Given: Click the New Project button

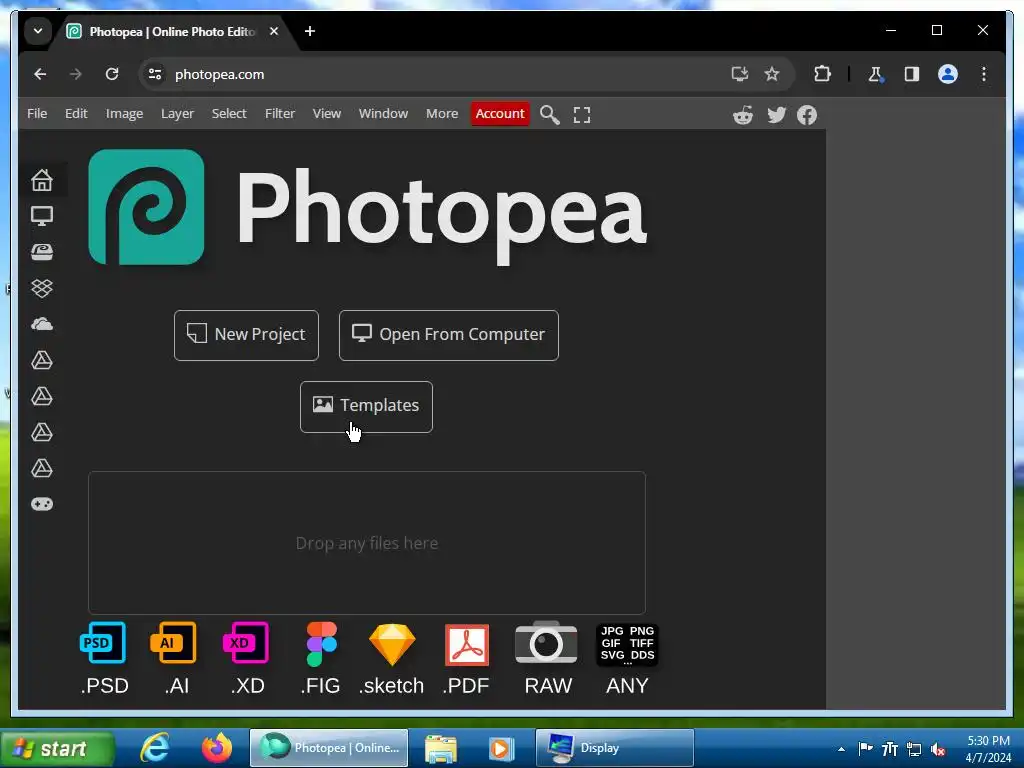Looking at the screenshot, I should [246, 335].
